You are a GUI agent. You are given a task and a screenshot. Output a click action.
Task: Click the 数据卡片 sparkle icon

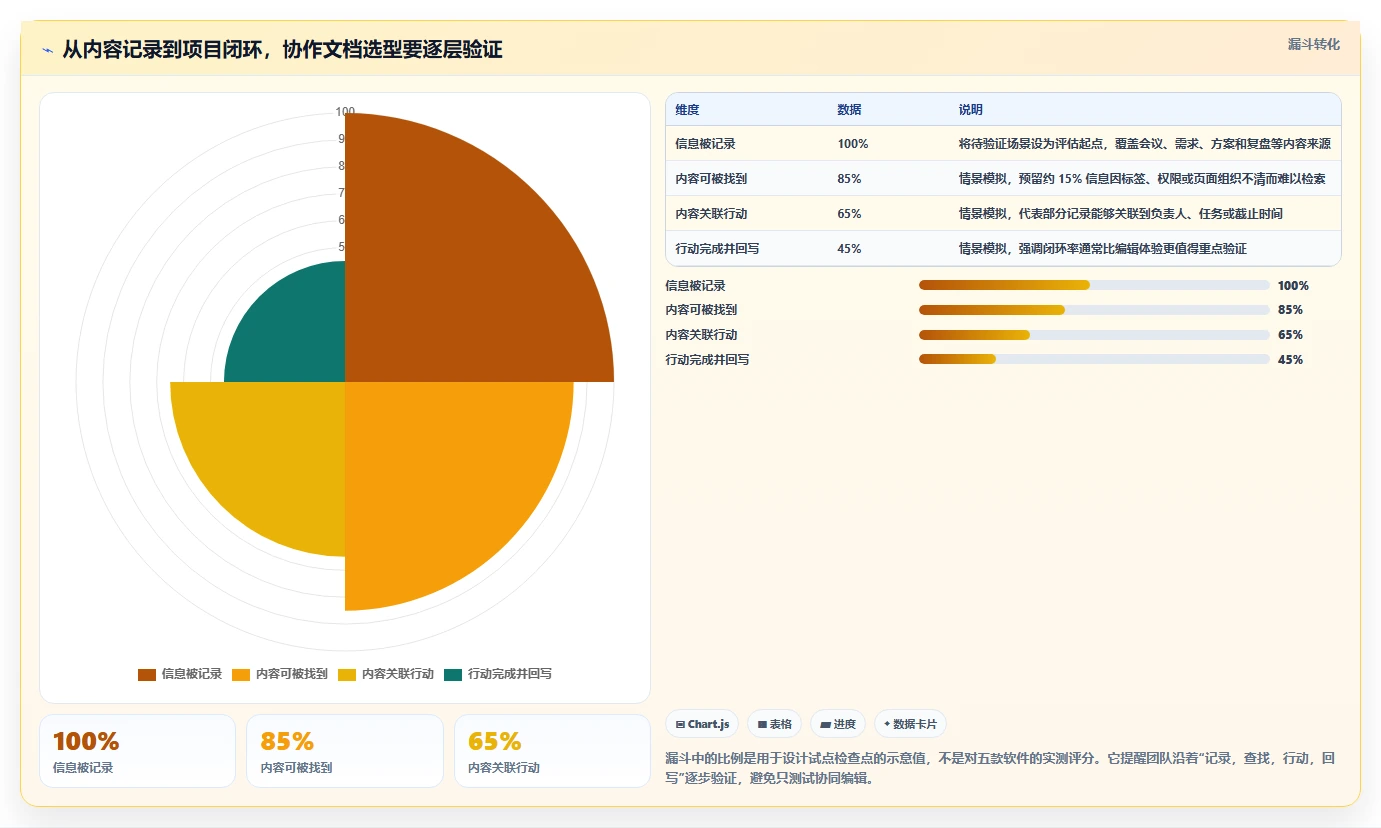[887, 724]
